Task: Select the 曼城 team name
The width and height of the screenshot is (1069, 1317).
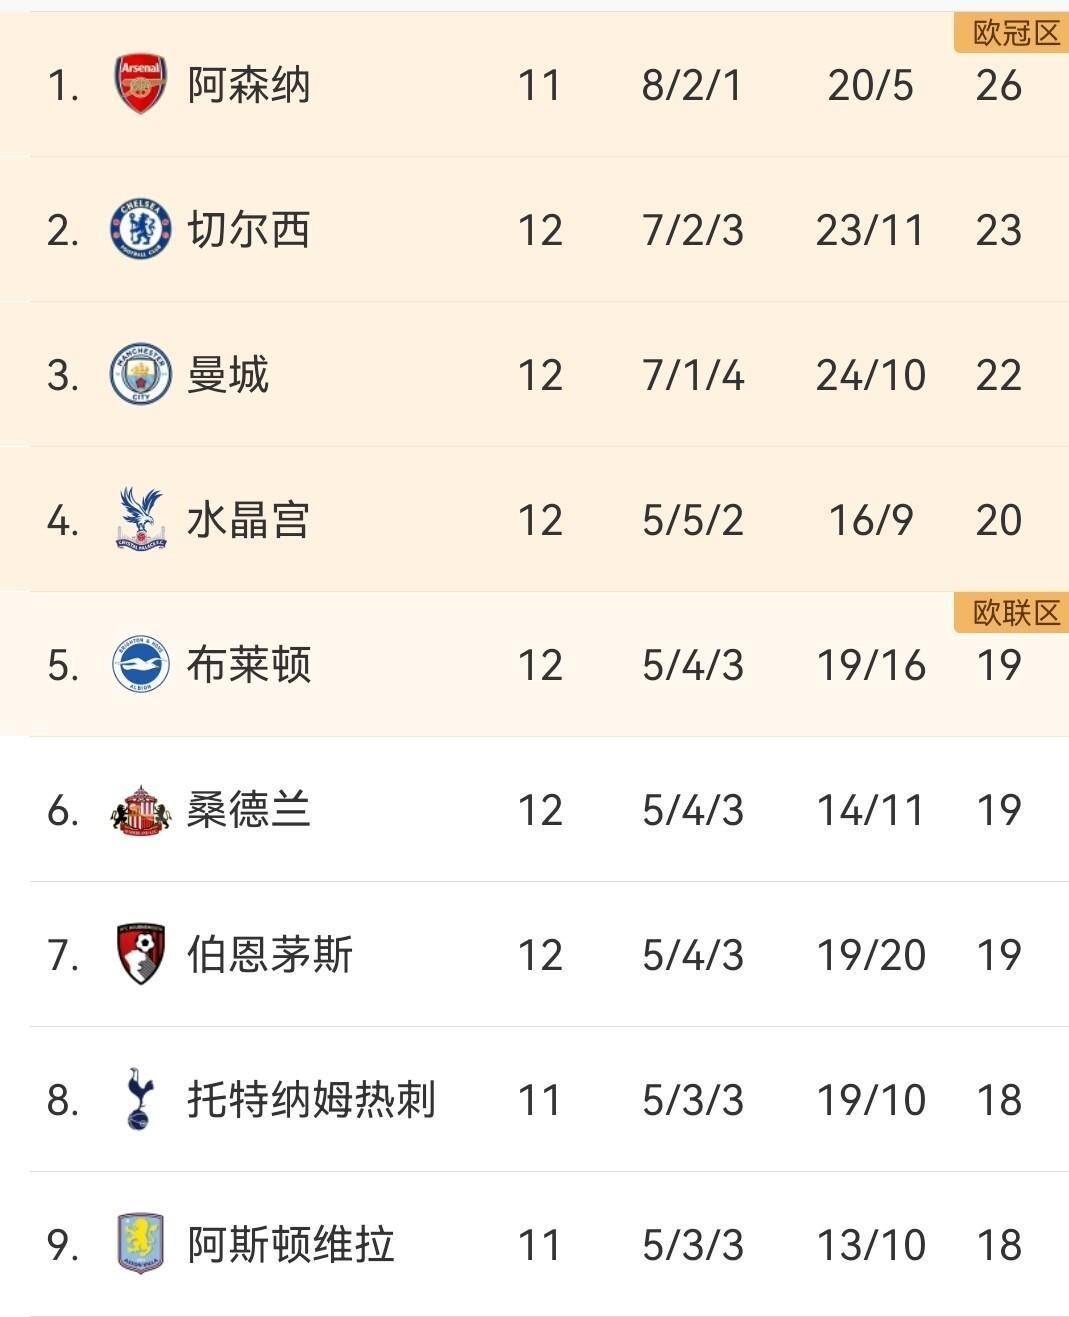Action: click(x=228, y=375)
